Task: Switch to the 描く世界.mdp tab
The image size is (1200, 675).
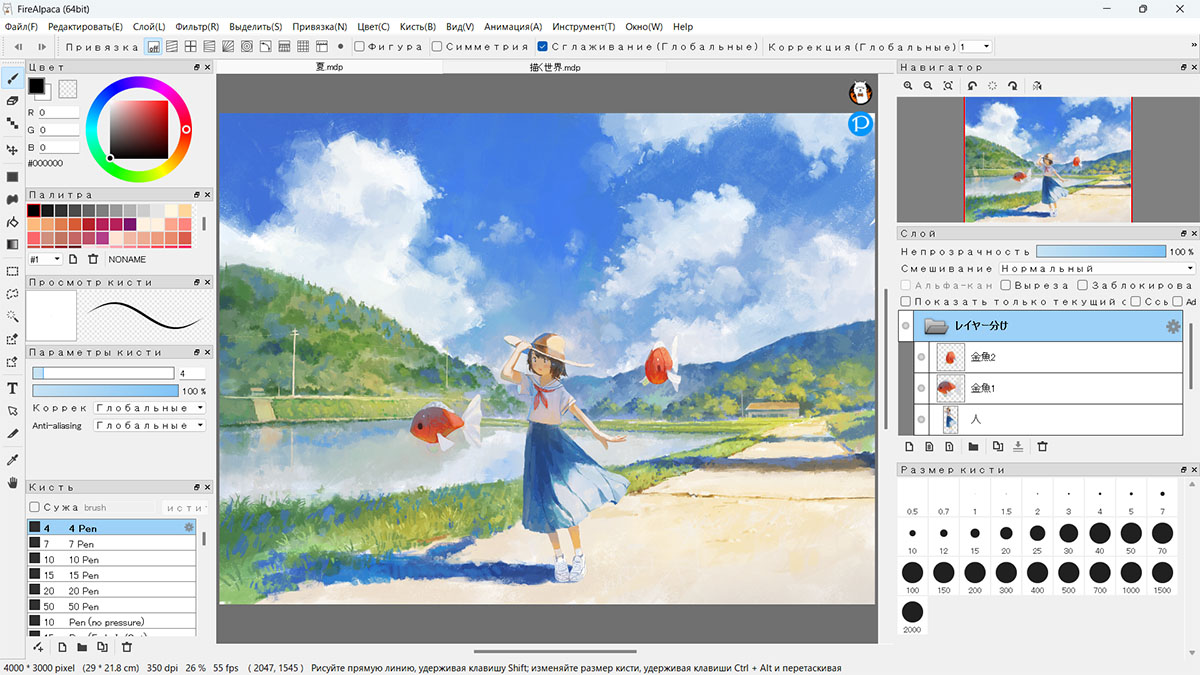Action: (x=555, y=67)
